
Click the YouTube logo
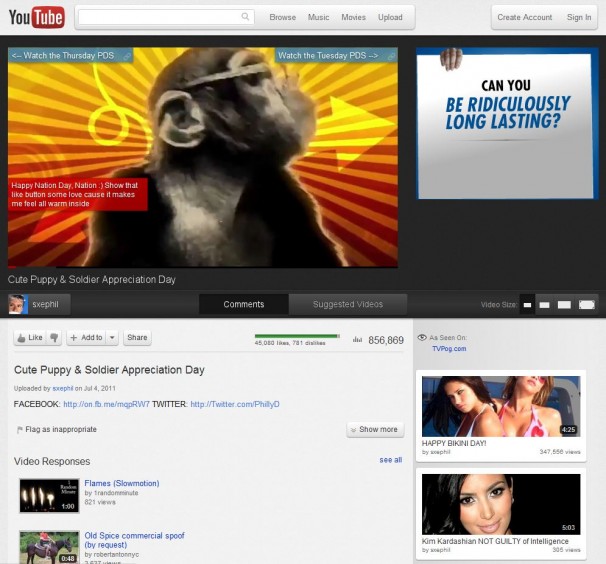pos(36,17)
